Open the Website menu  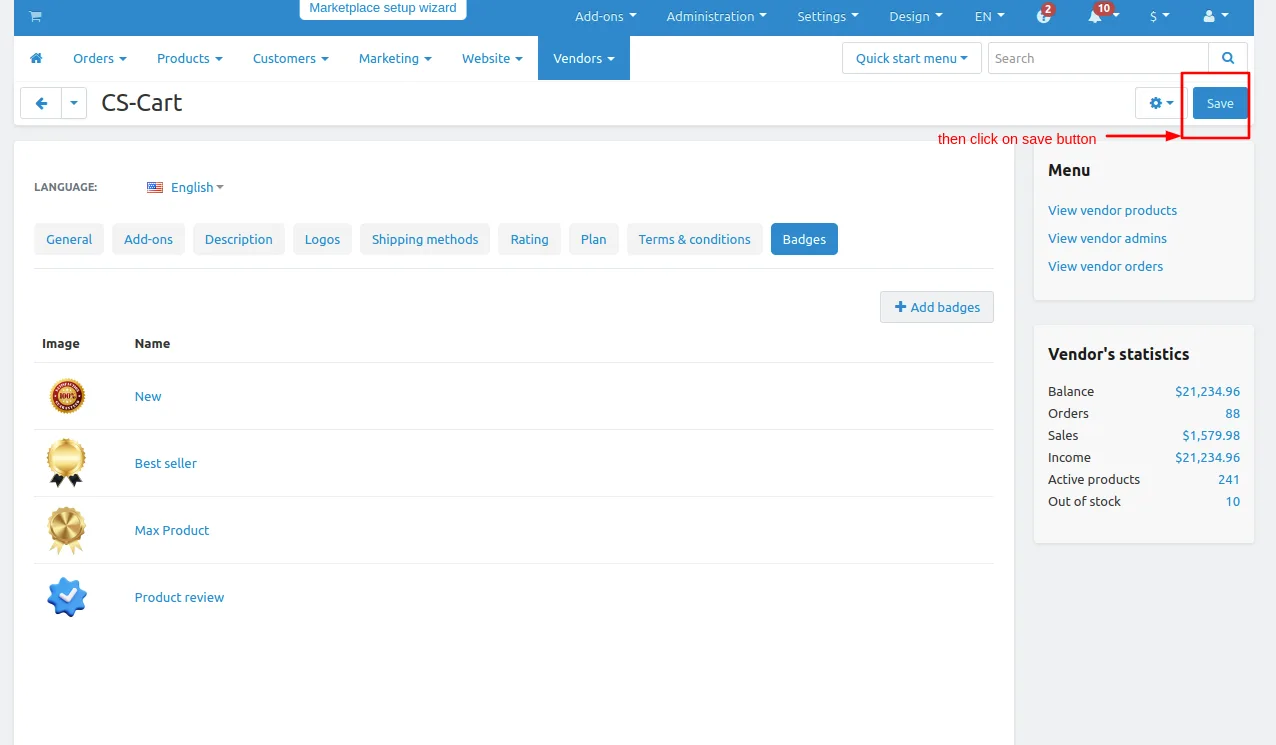pos(492,58)
